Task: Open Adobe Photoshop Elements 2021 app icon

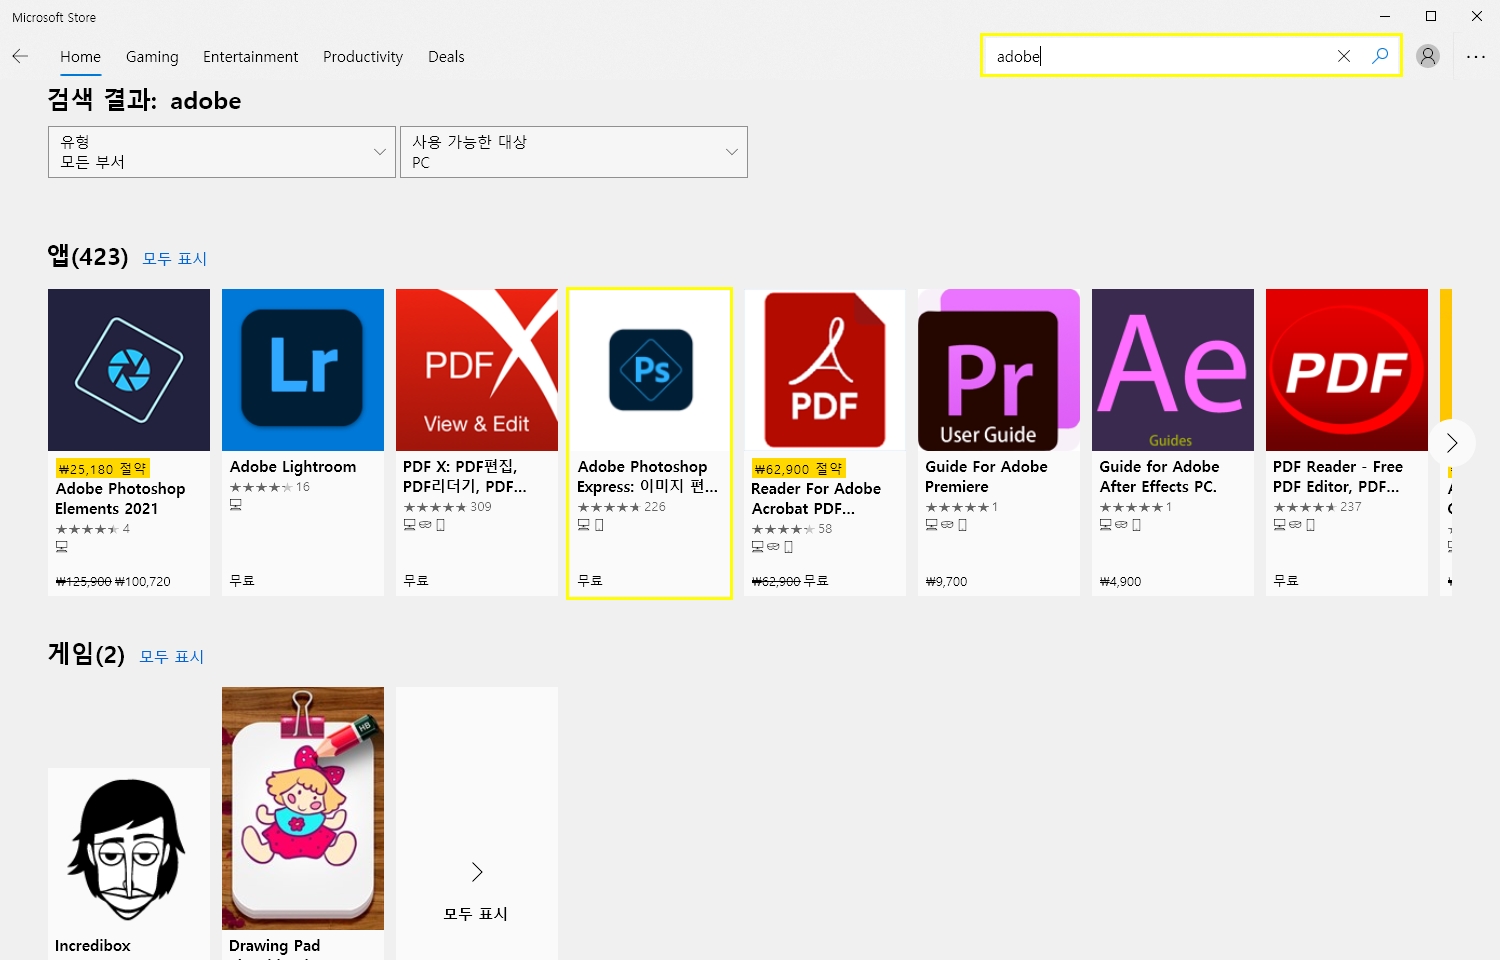Action: 129,370
